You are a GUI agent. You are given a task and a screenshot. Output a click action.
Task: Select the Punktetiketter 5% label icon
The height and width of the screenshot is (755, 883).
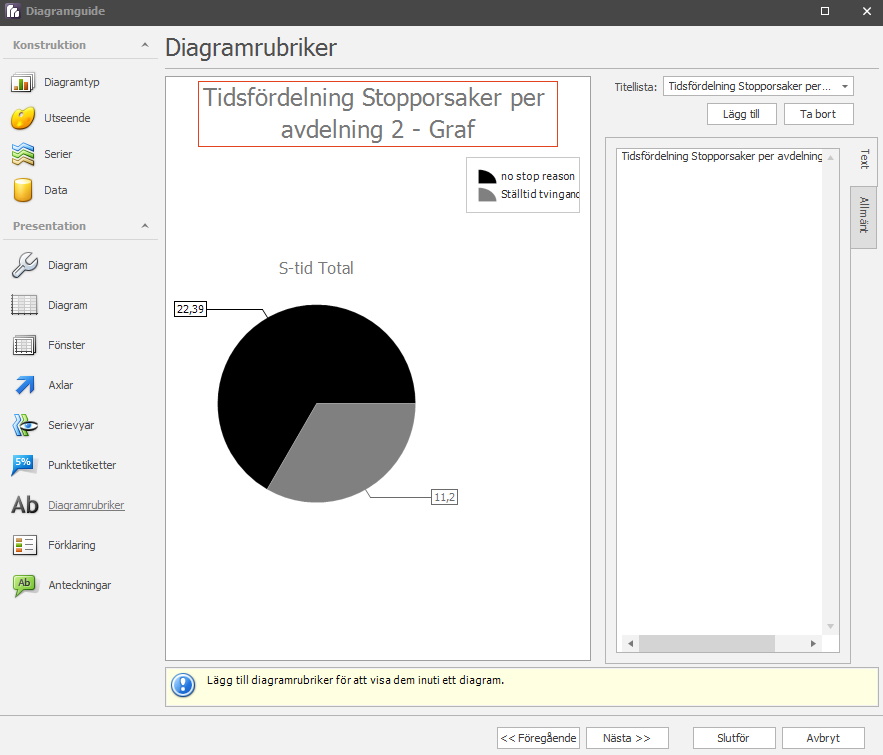click(24, 465)
